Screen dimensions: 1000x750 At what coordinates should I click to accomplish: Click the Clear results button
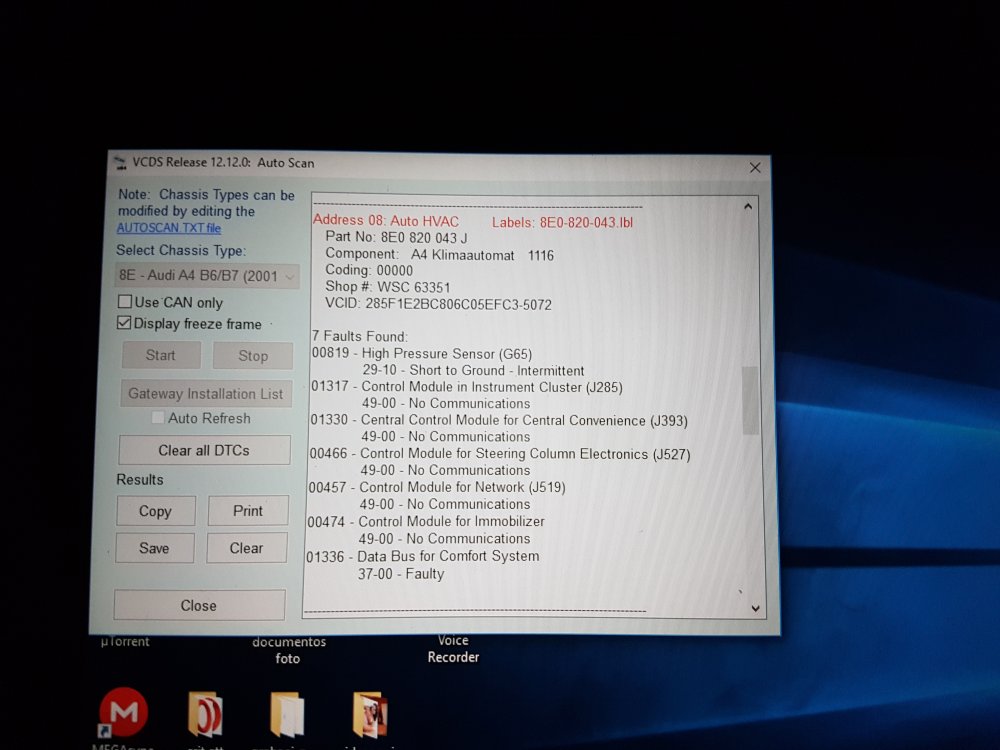[x=246, y=548]
